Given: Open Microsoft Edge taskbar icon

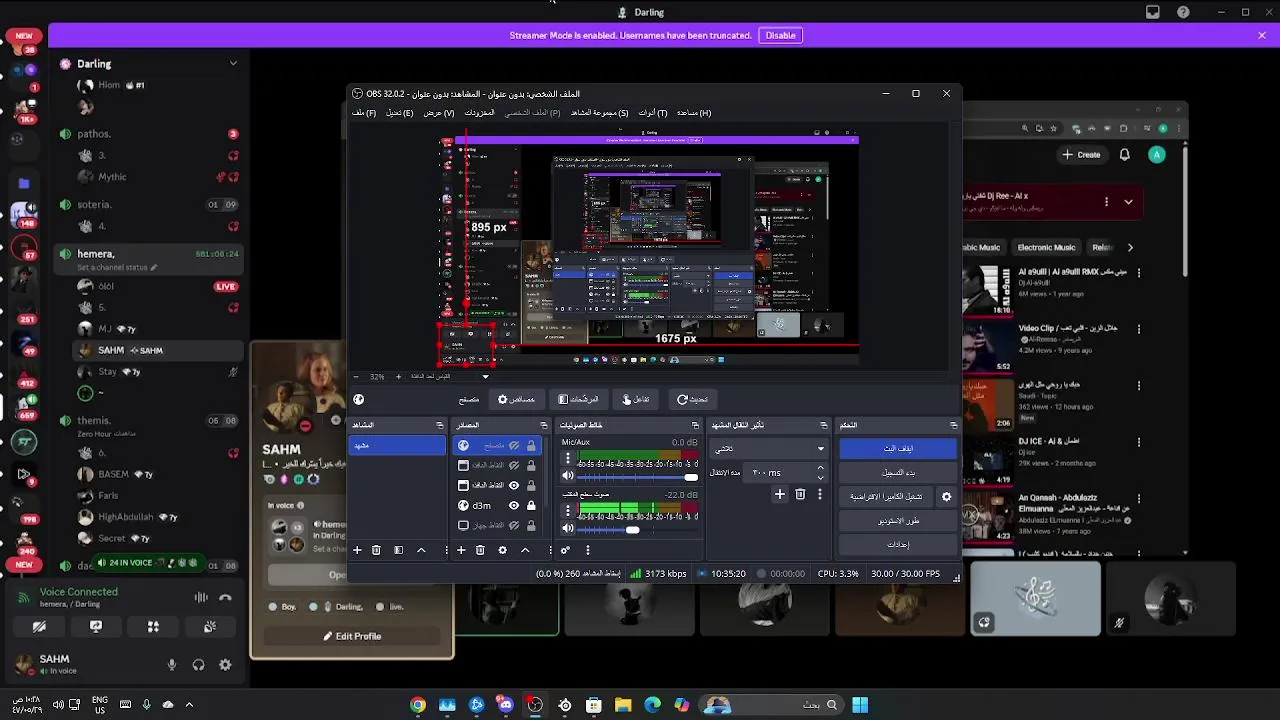Looking at the screenshot, I should [x=653, y=705].
